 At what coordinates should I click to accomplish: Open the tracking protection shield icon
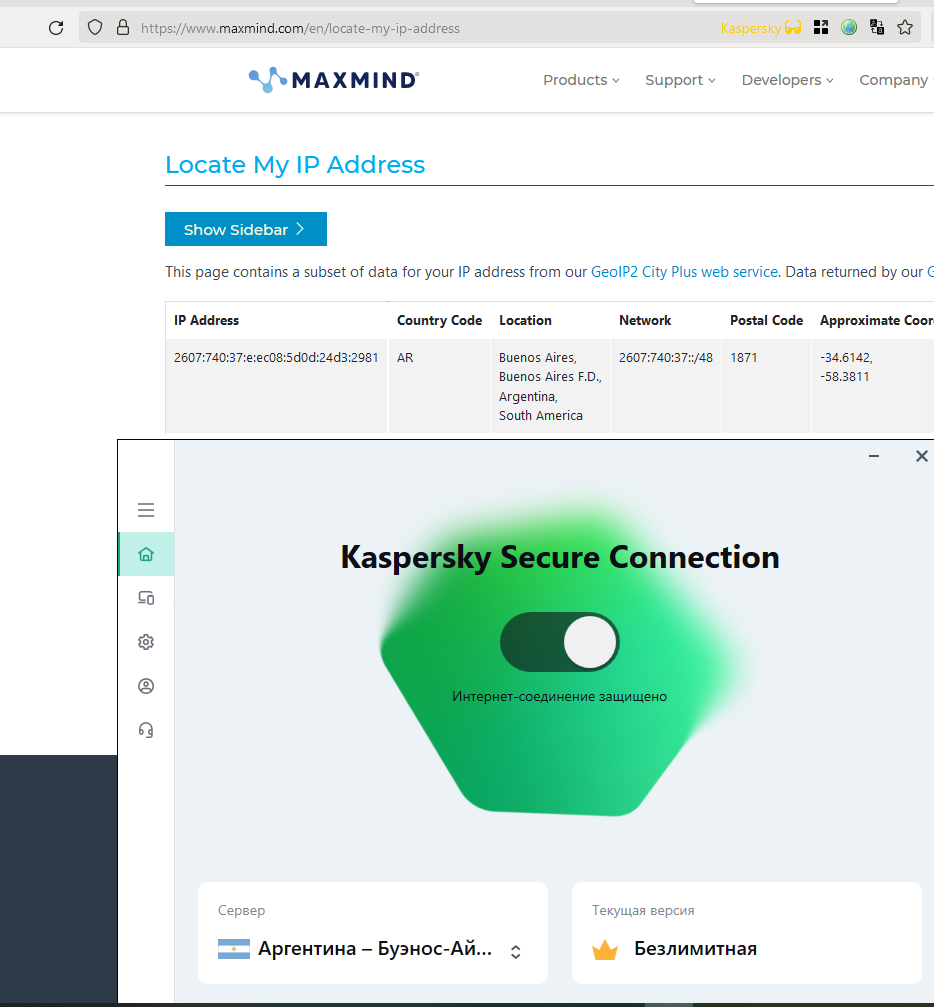pos(95,28)
